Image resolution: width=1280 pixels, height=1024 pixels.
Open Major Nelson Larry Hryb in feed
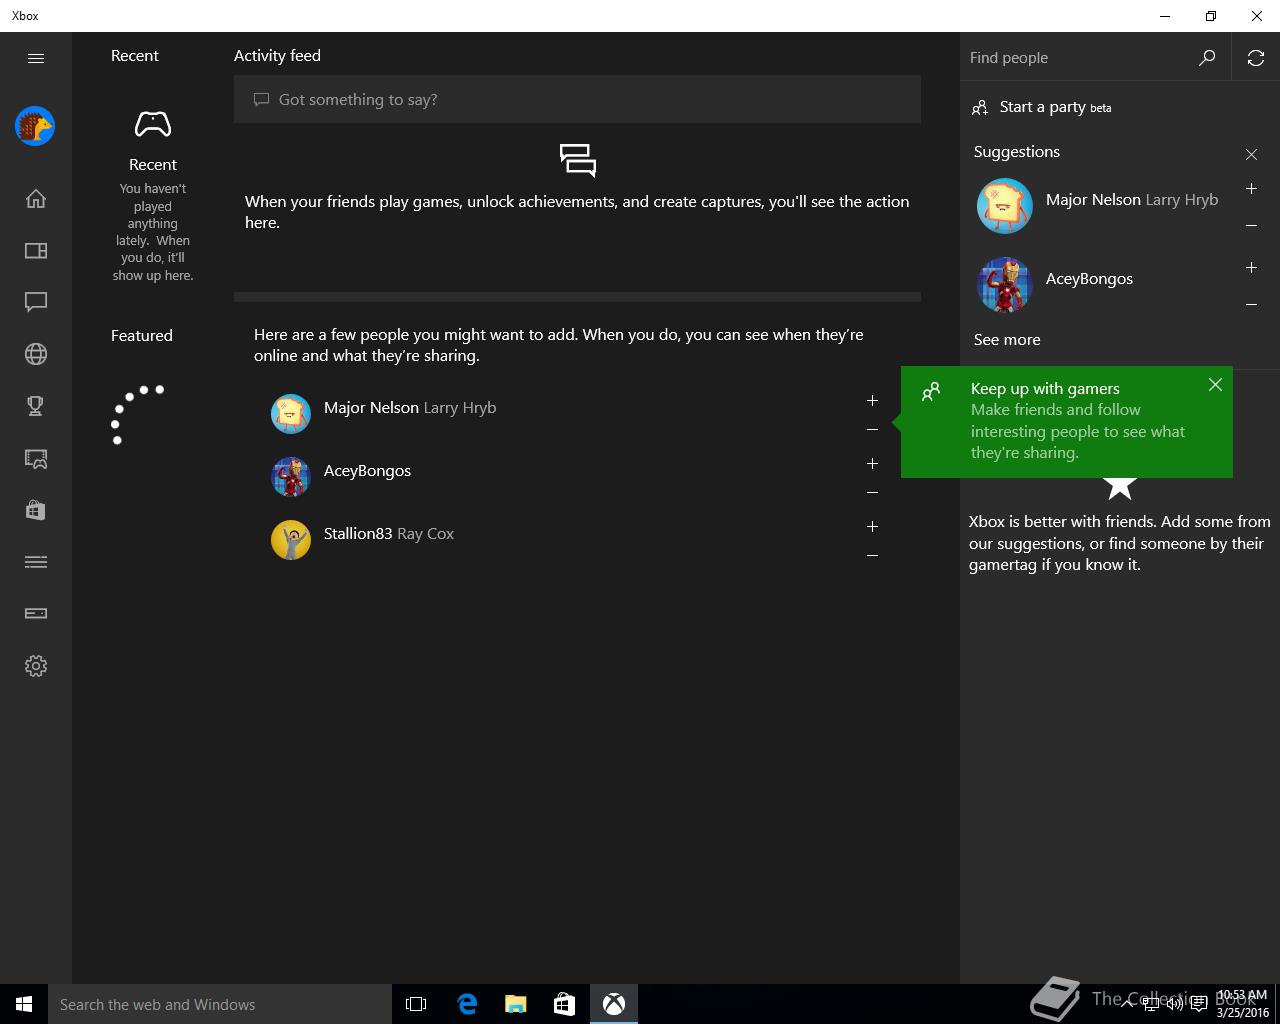click(x=410, y=407)
